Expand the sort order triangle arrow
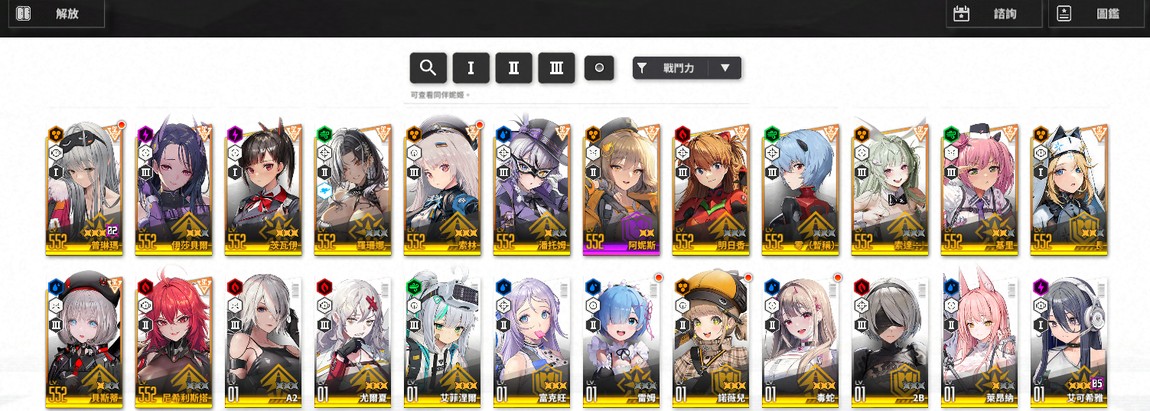The image size is (1150, 411). 725,68
